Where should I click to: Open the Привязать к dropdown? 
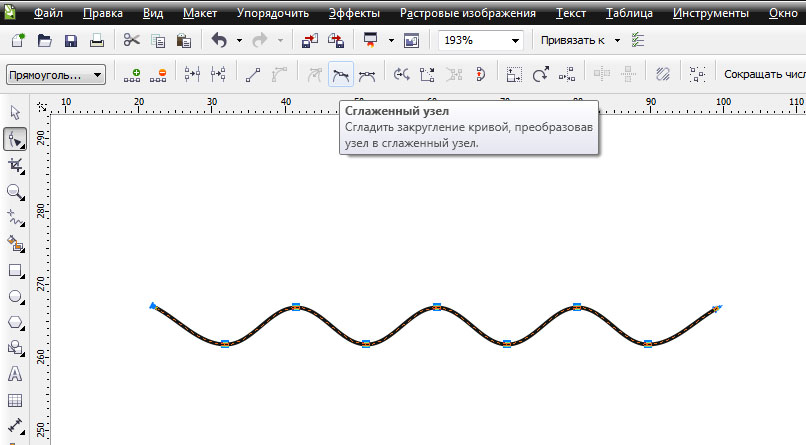tap(617, 40)
